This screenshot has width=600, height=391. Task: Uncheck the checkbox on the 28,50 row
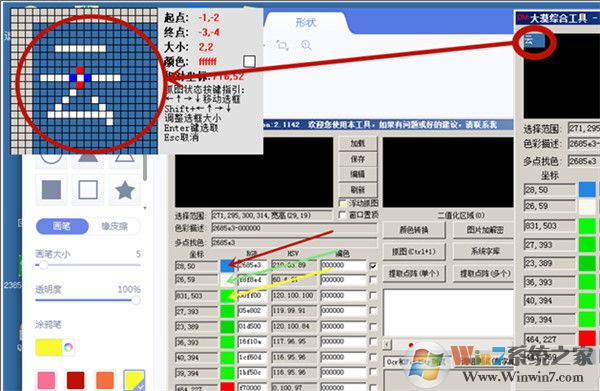click(x=373, y=266)
